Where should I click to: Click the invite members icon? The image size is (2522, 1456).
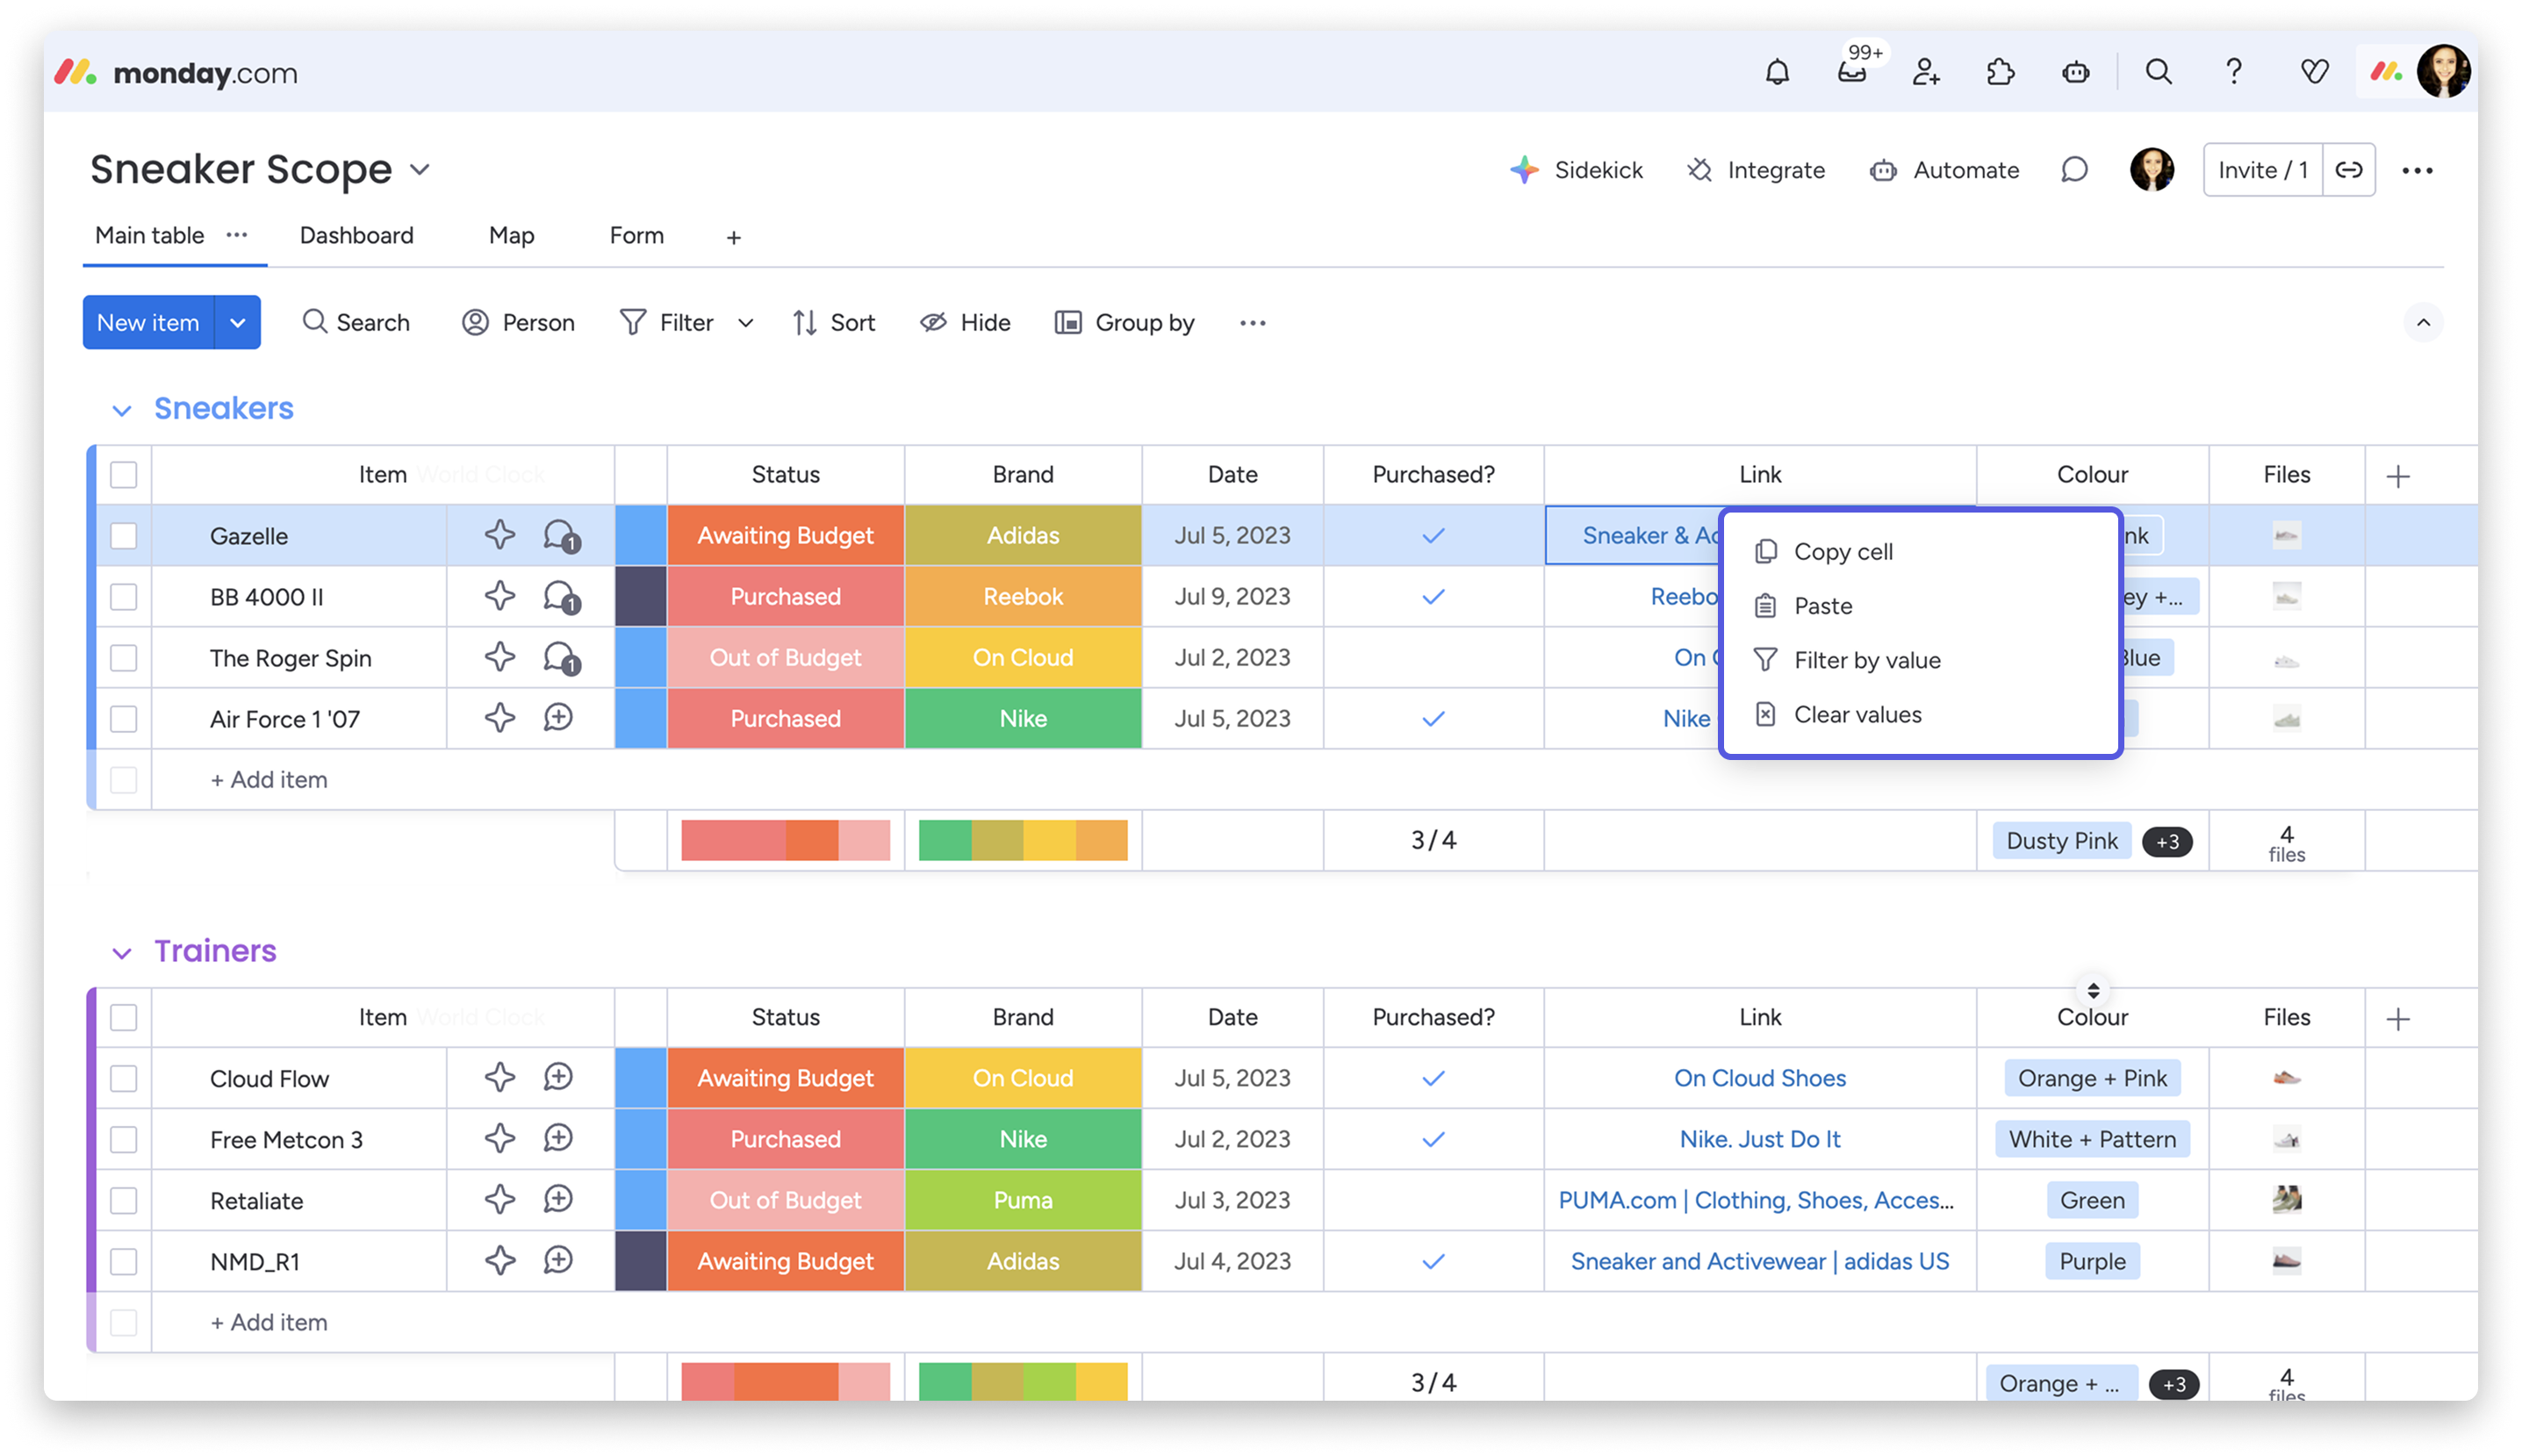[1926, 72]
